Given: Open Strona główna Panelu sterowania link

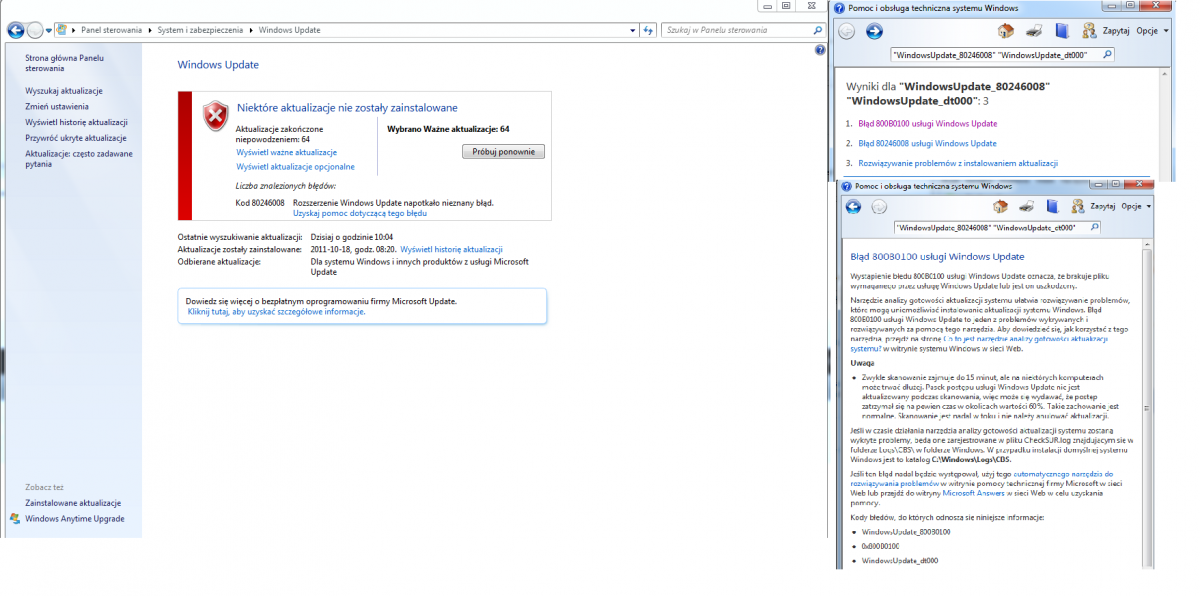Looking at the screenshot, I should click(x=64, y=63).
